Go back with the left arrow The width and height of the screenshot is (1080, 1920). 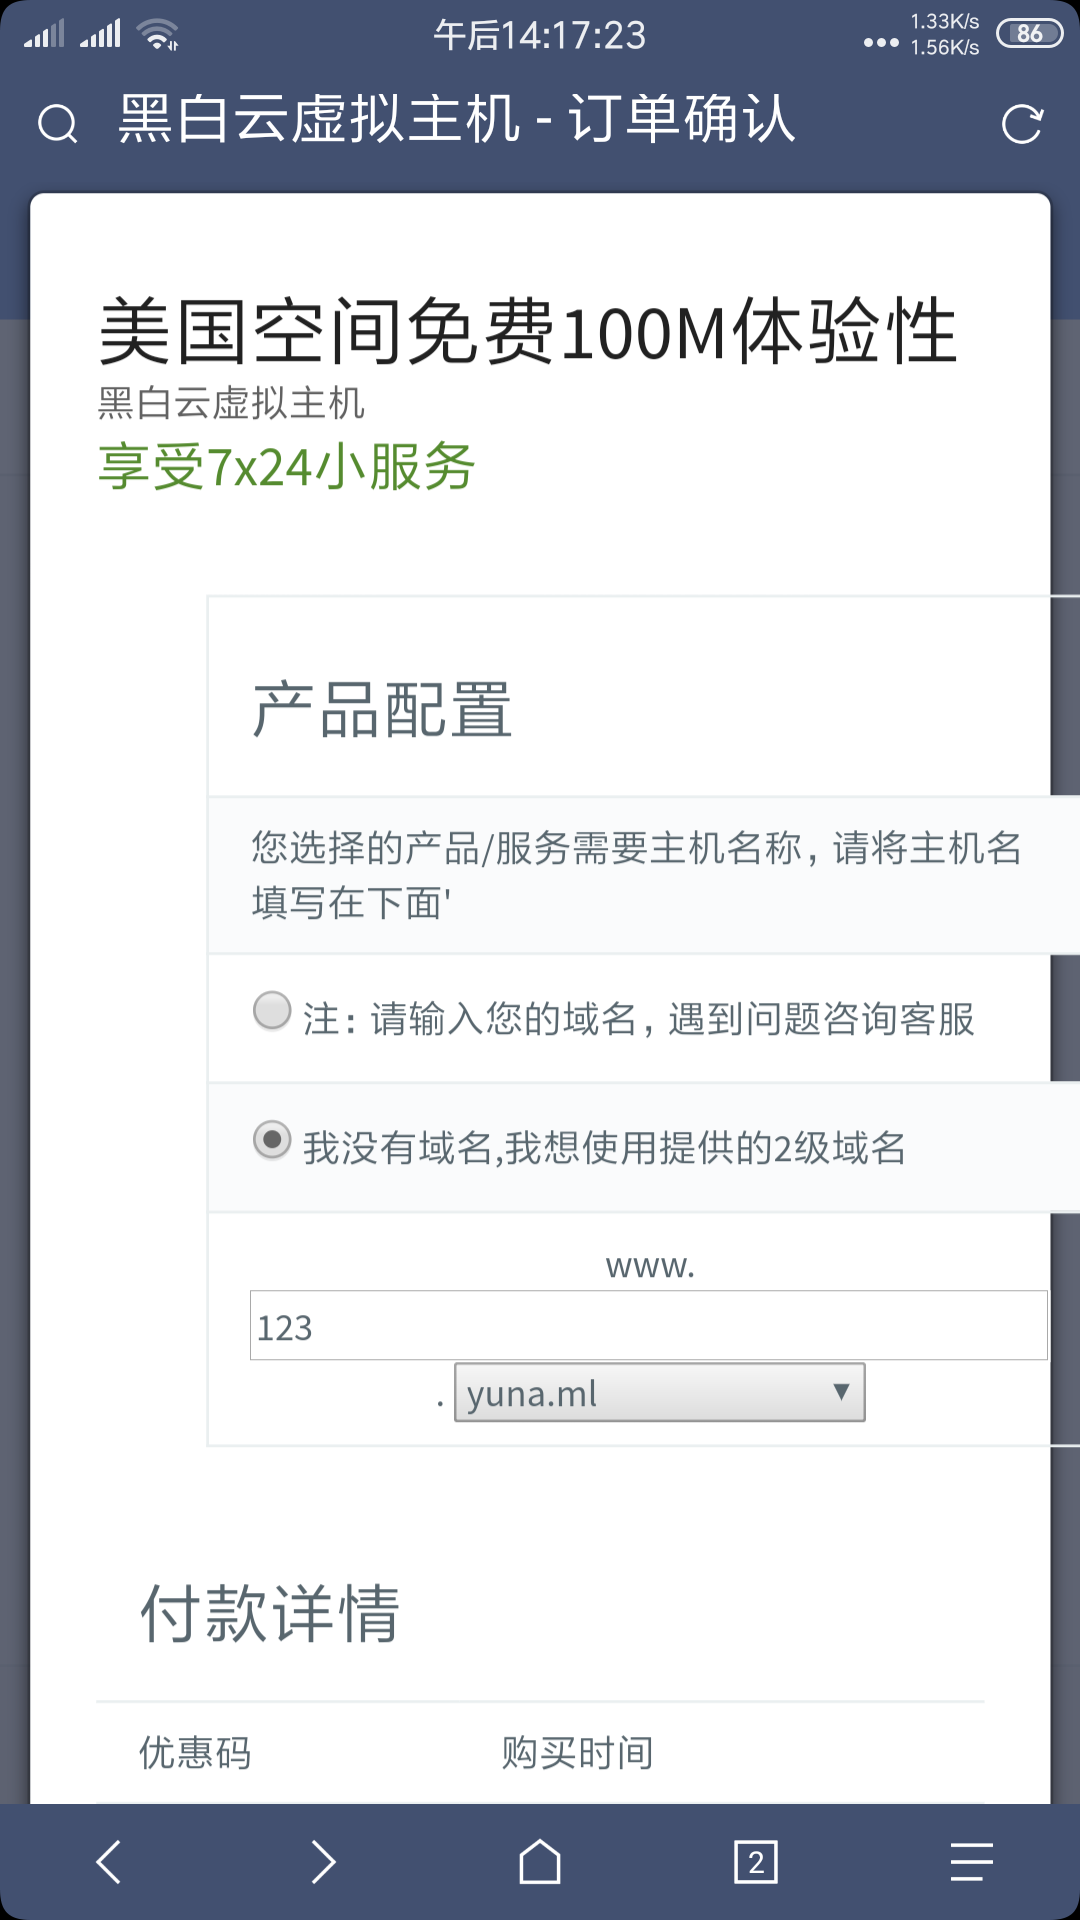tap(108, 1862)
